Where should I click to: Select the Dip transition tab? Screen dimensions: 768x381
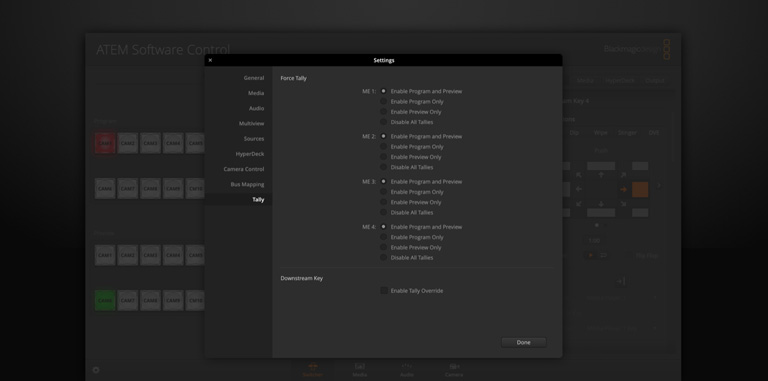tap(574, 133)
